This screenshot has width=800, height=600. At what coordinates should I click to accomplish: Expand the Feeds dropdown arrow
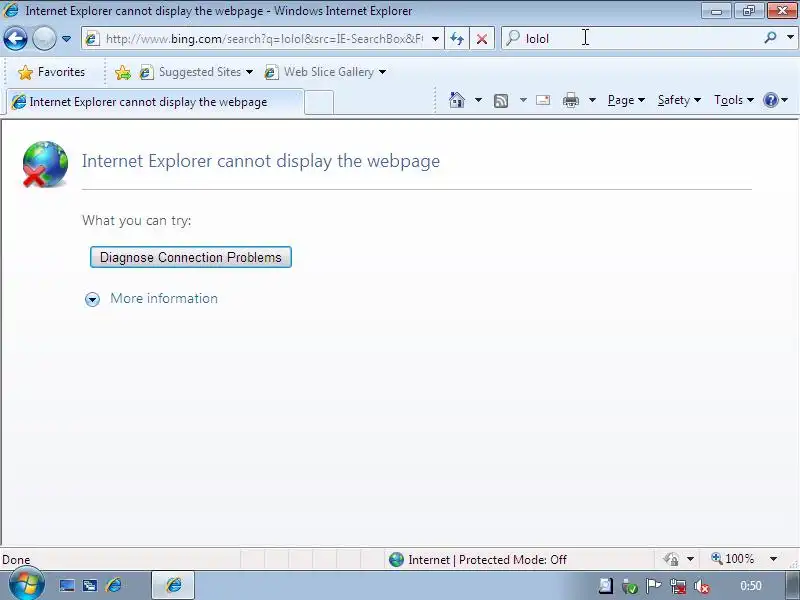coord(523,100)
